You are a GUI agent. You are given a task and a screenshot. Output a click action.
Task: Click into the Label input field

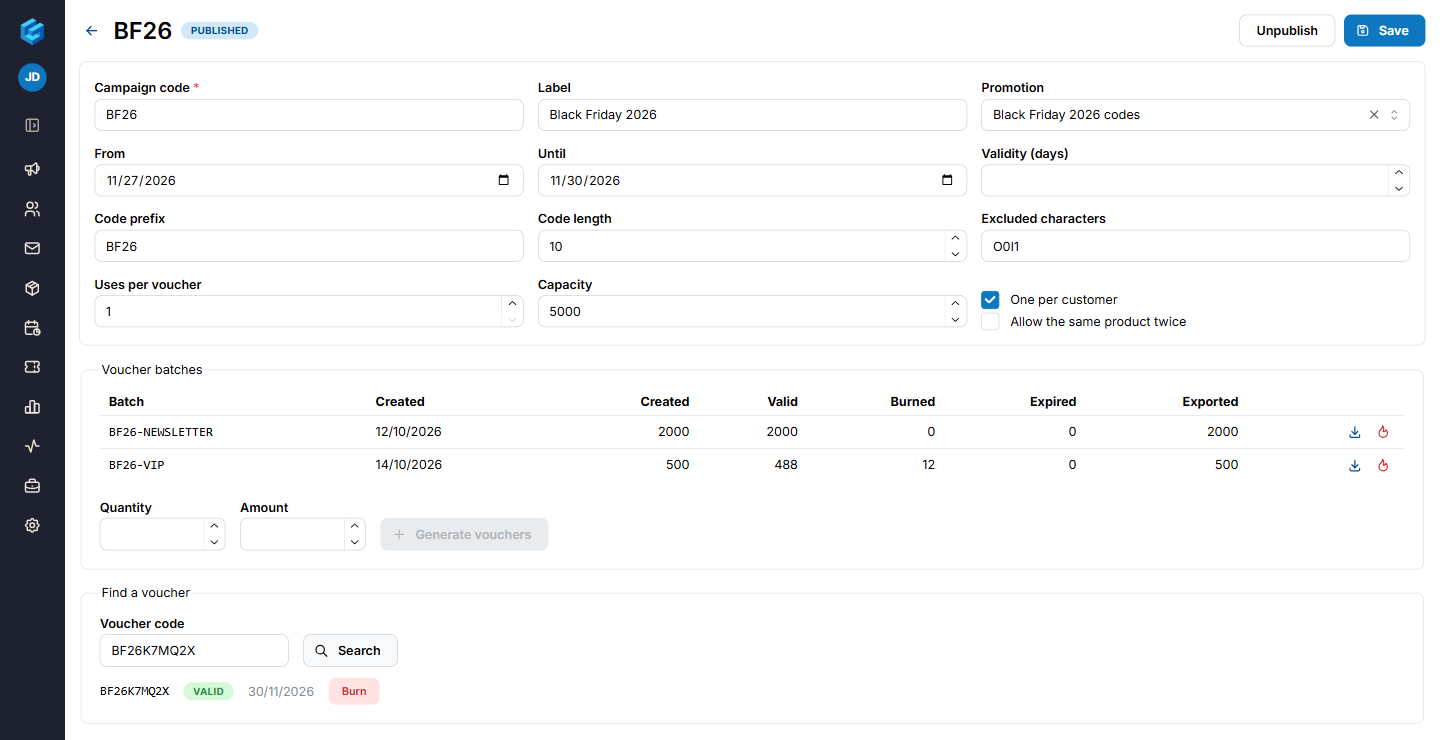[x=752, y=115]
